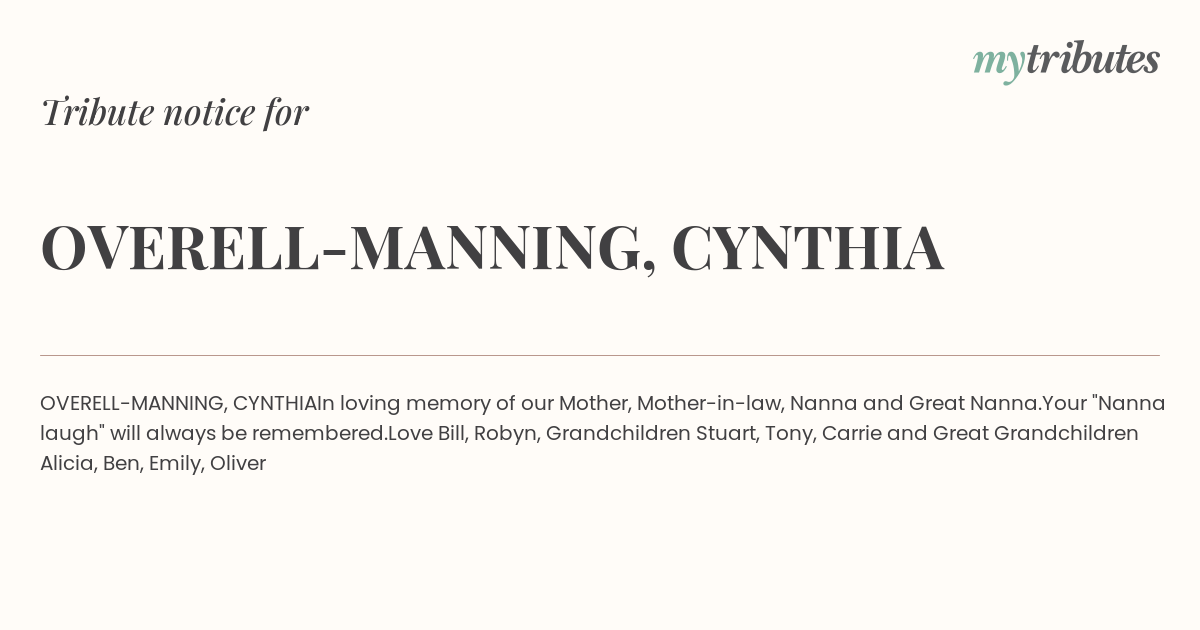Click the name "Emily" on the last line
The height and width of the screenshot is (630, 1200).
tap(175, 464)
